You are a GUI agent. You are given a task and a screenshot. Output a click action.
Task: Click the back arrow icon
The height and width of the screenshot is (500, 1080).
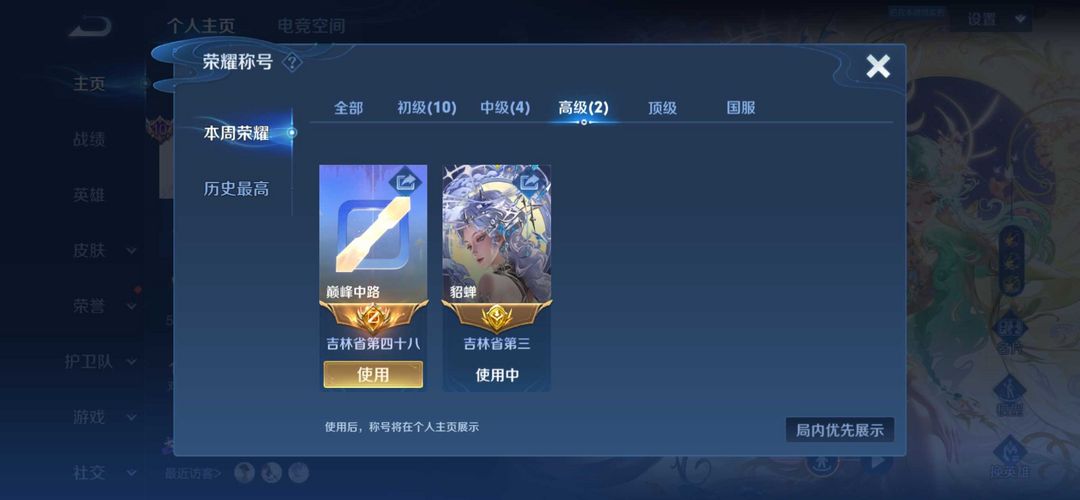click(x=90, y=25)
